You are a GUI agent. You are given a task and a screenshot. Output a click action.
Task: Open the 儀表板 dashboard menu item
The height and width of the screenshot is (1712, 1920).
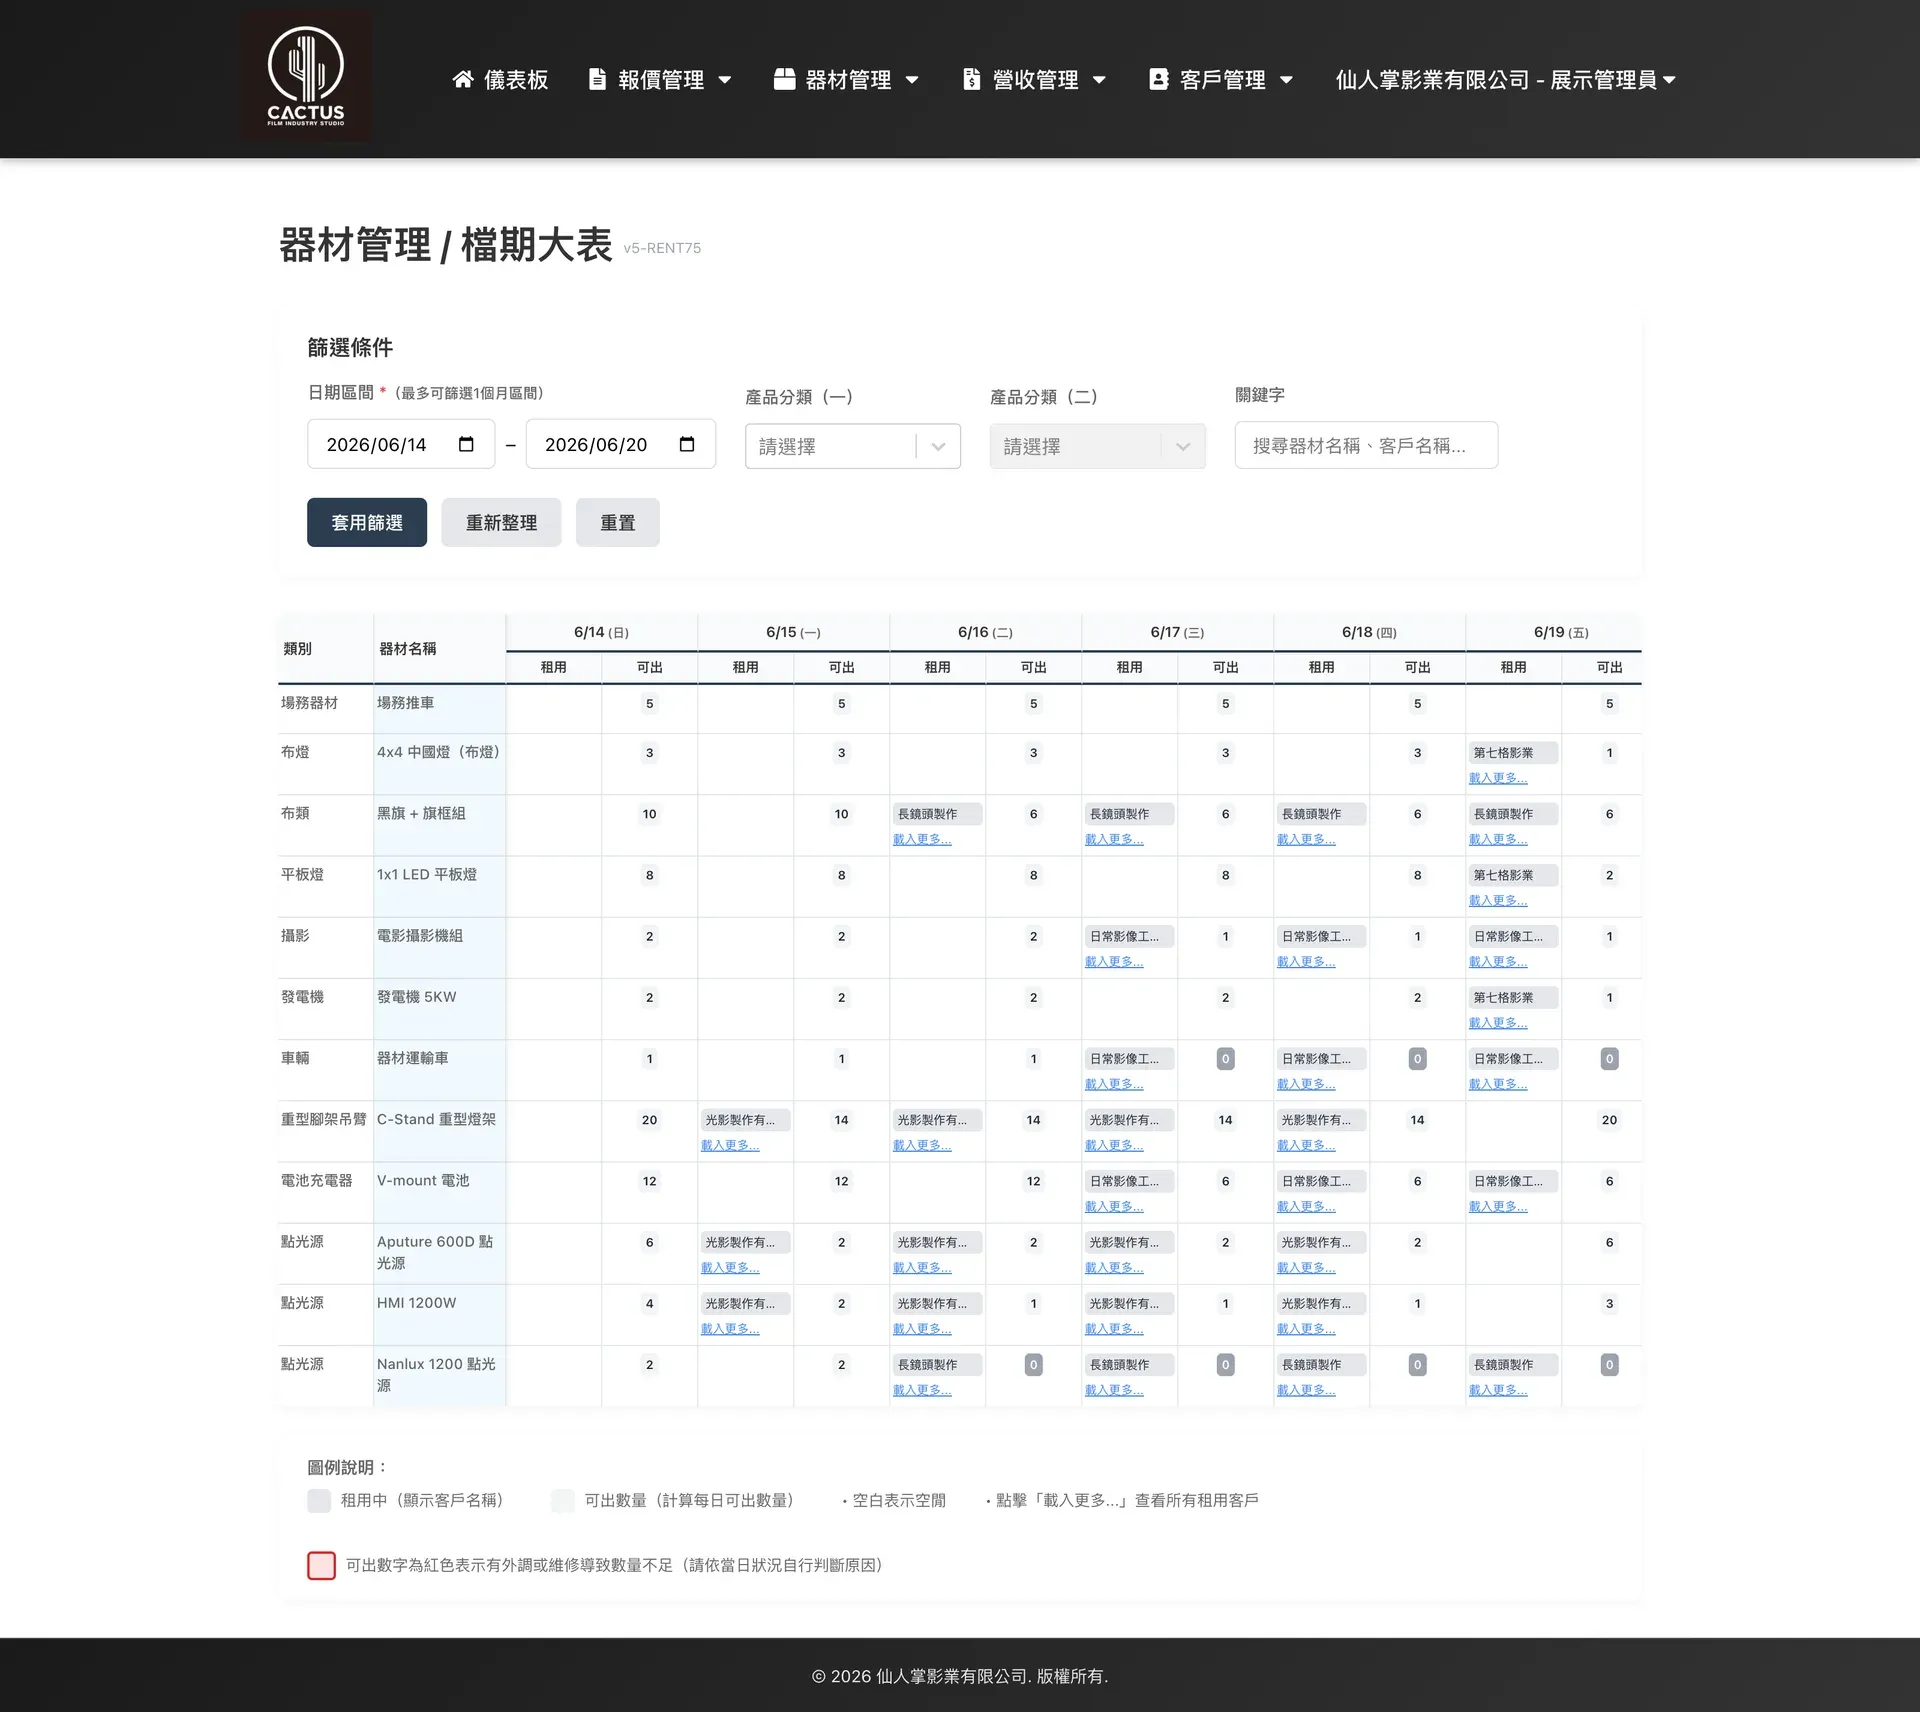[x=500, y=79]
